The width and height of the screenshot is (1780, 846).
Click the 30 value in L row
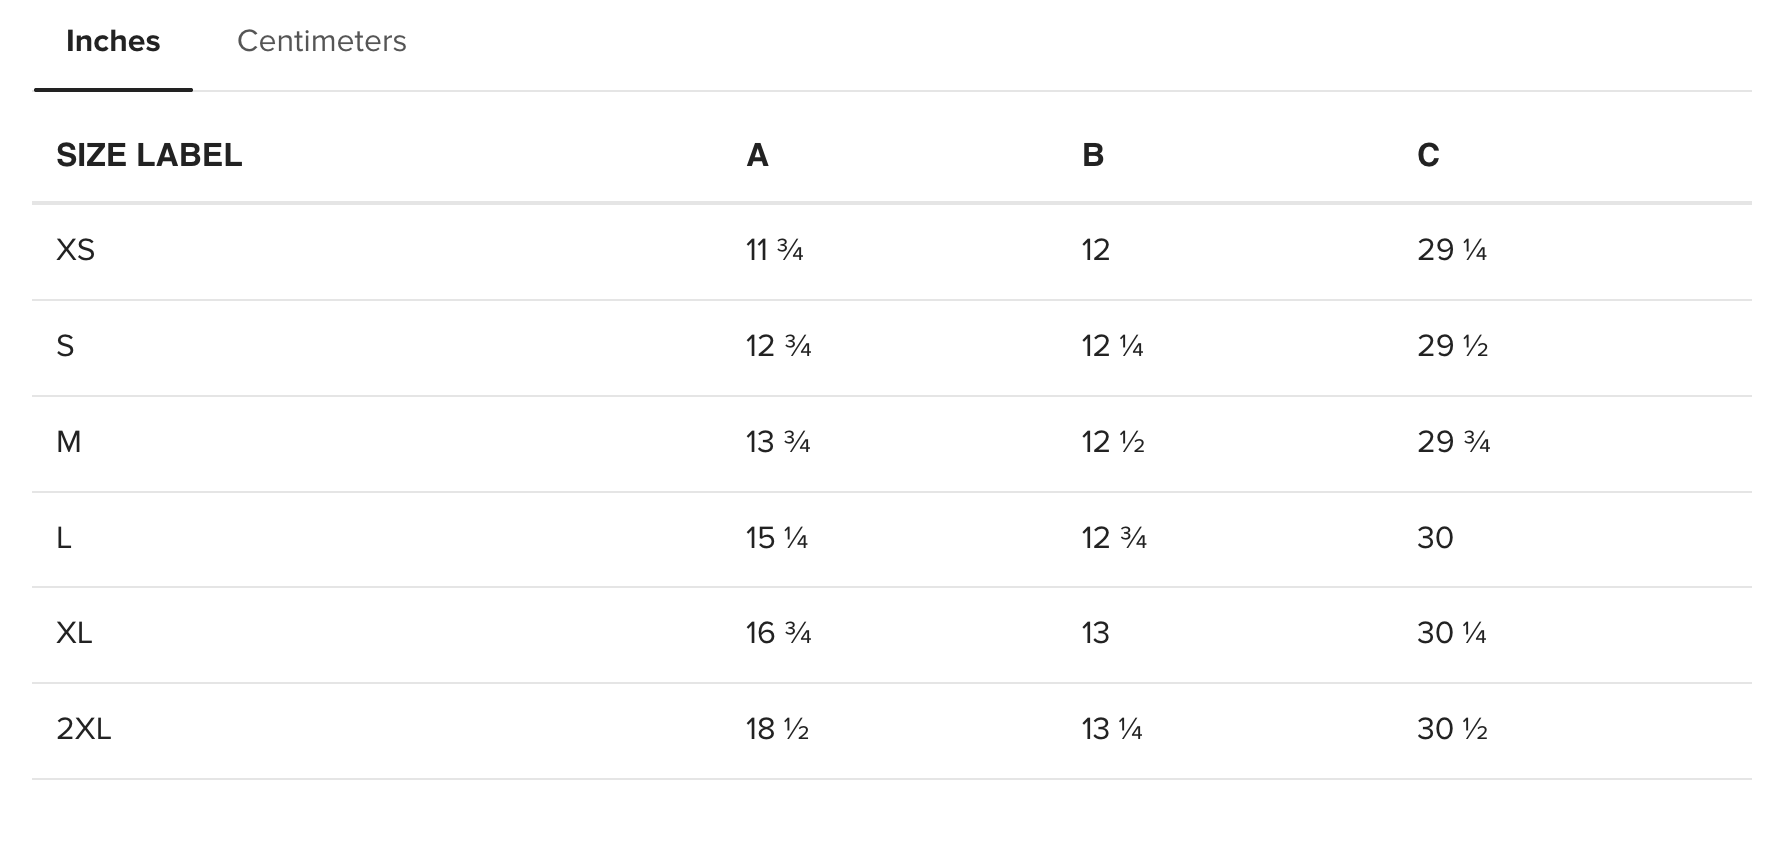tap(1435, 538)
